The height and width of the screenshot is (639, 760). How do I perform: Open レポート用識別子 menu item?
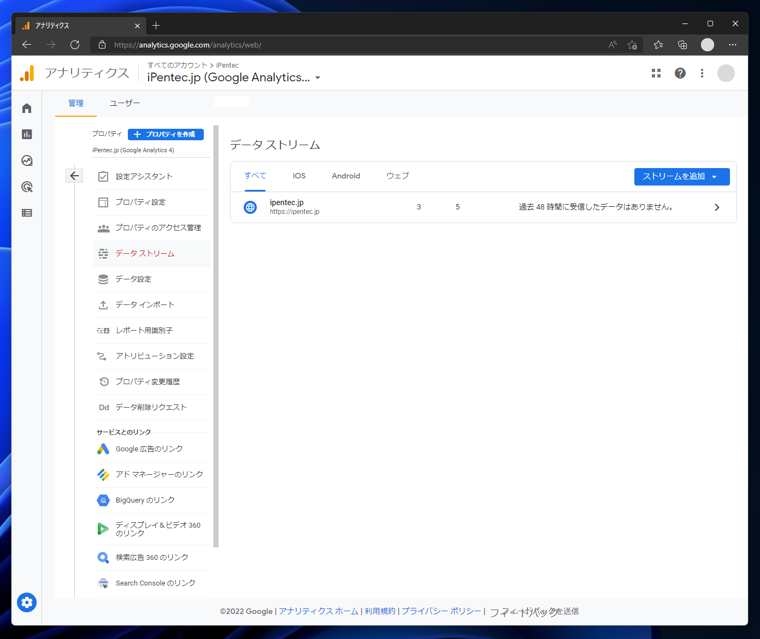(x=152, y=331)
